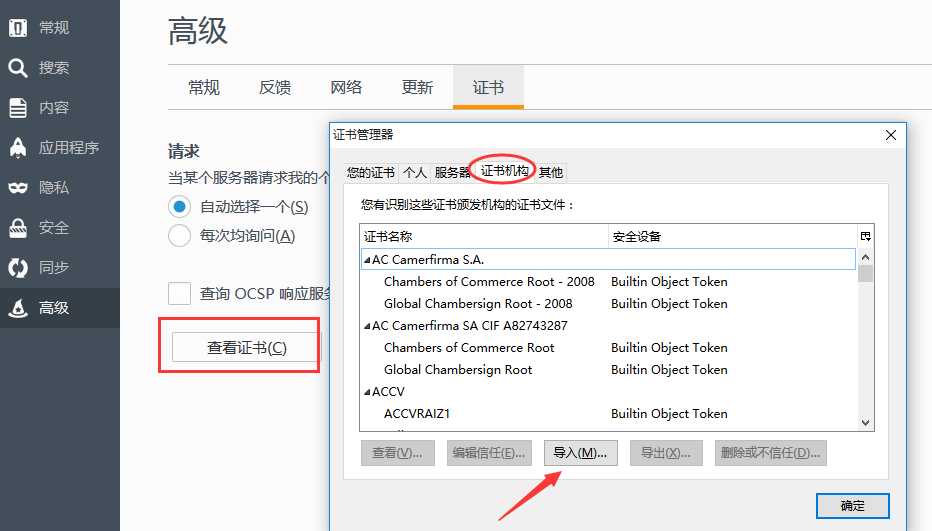
Task: Click the 删除或不信任(D)... button
Action: [x=770, y=453]
